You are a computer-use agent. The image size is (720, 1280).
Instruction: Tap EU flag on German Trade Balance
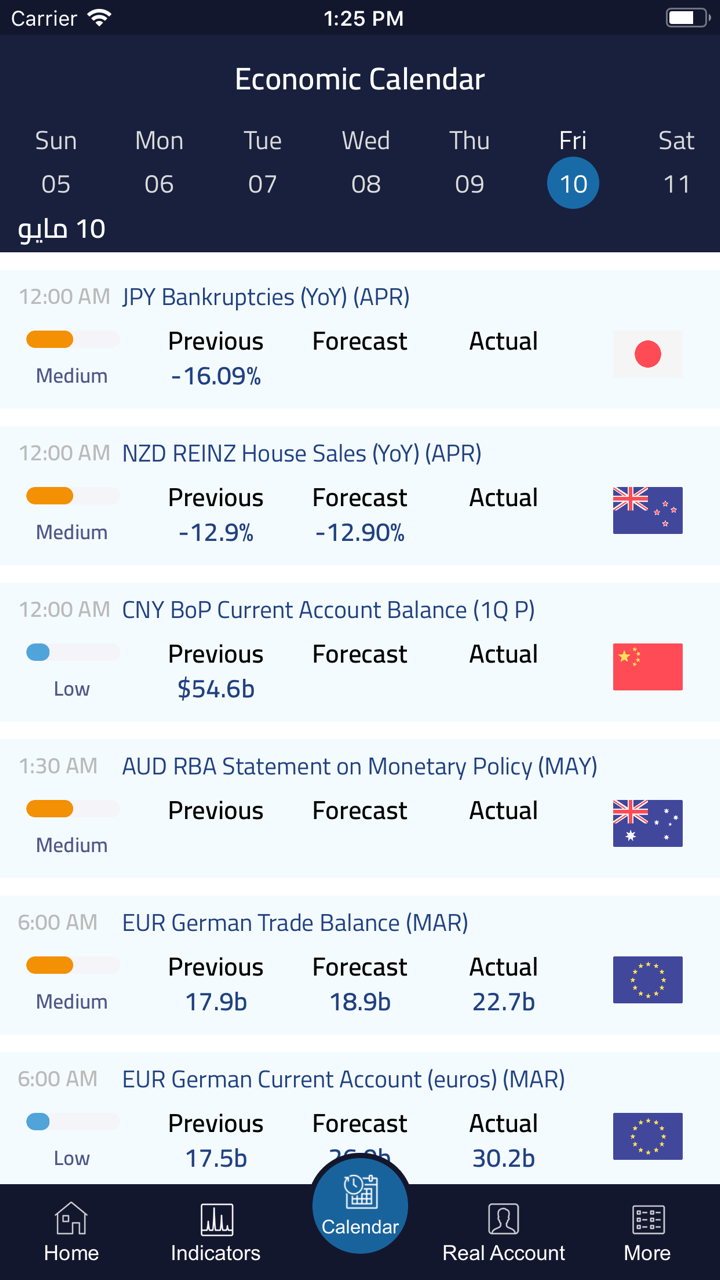coord(648,980)
